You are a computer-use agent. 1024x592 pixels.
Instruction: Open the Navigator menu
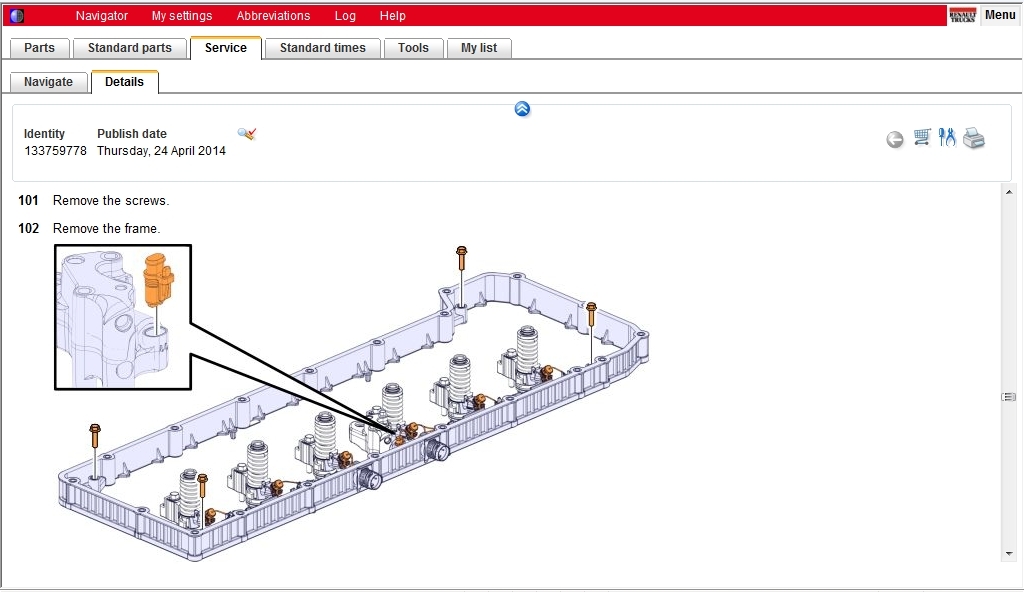tap(102, 16)
